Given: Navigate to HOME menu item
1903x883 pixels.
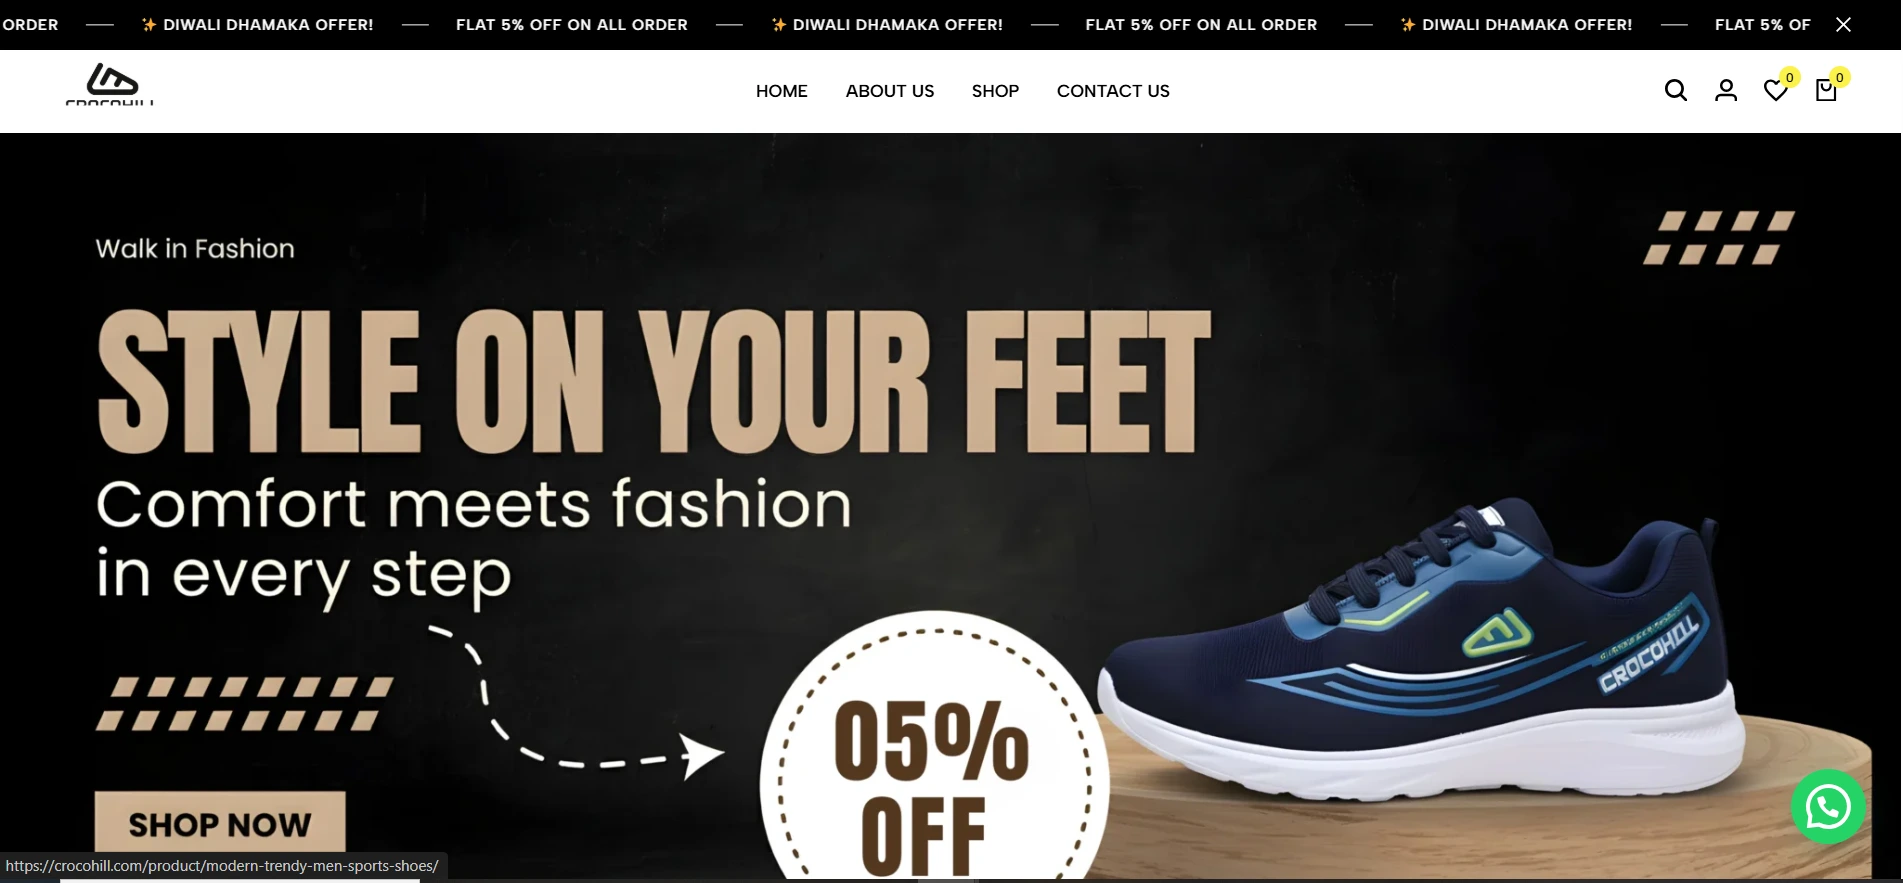Looking at the screenshot, I should (781, 91).
